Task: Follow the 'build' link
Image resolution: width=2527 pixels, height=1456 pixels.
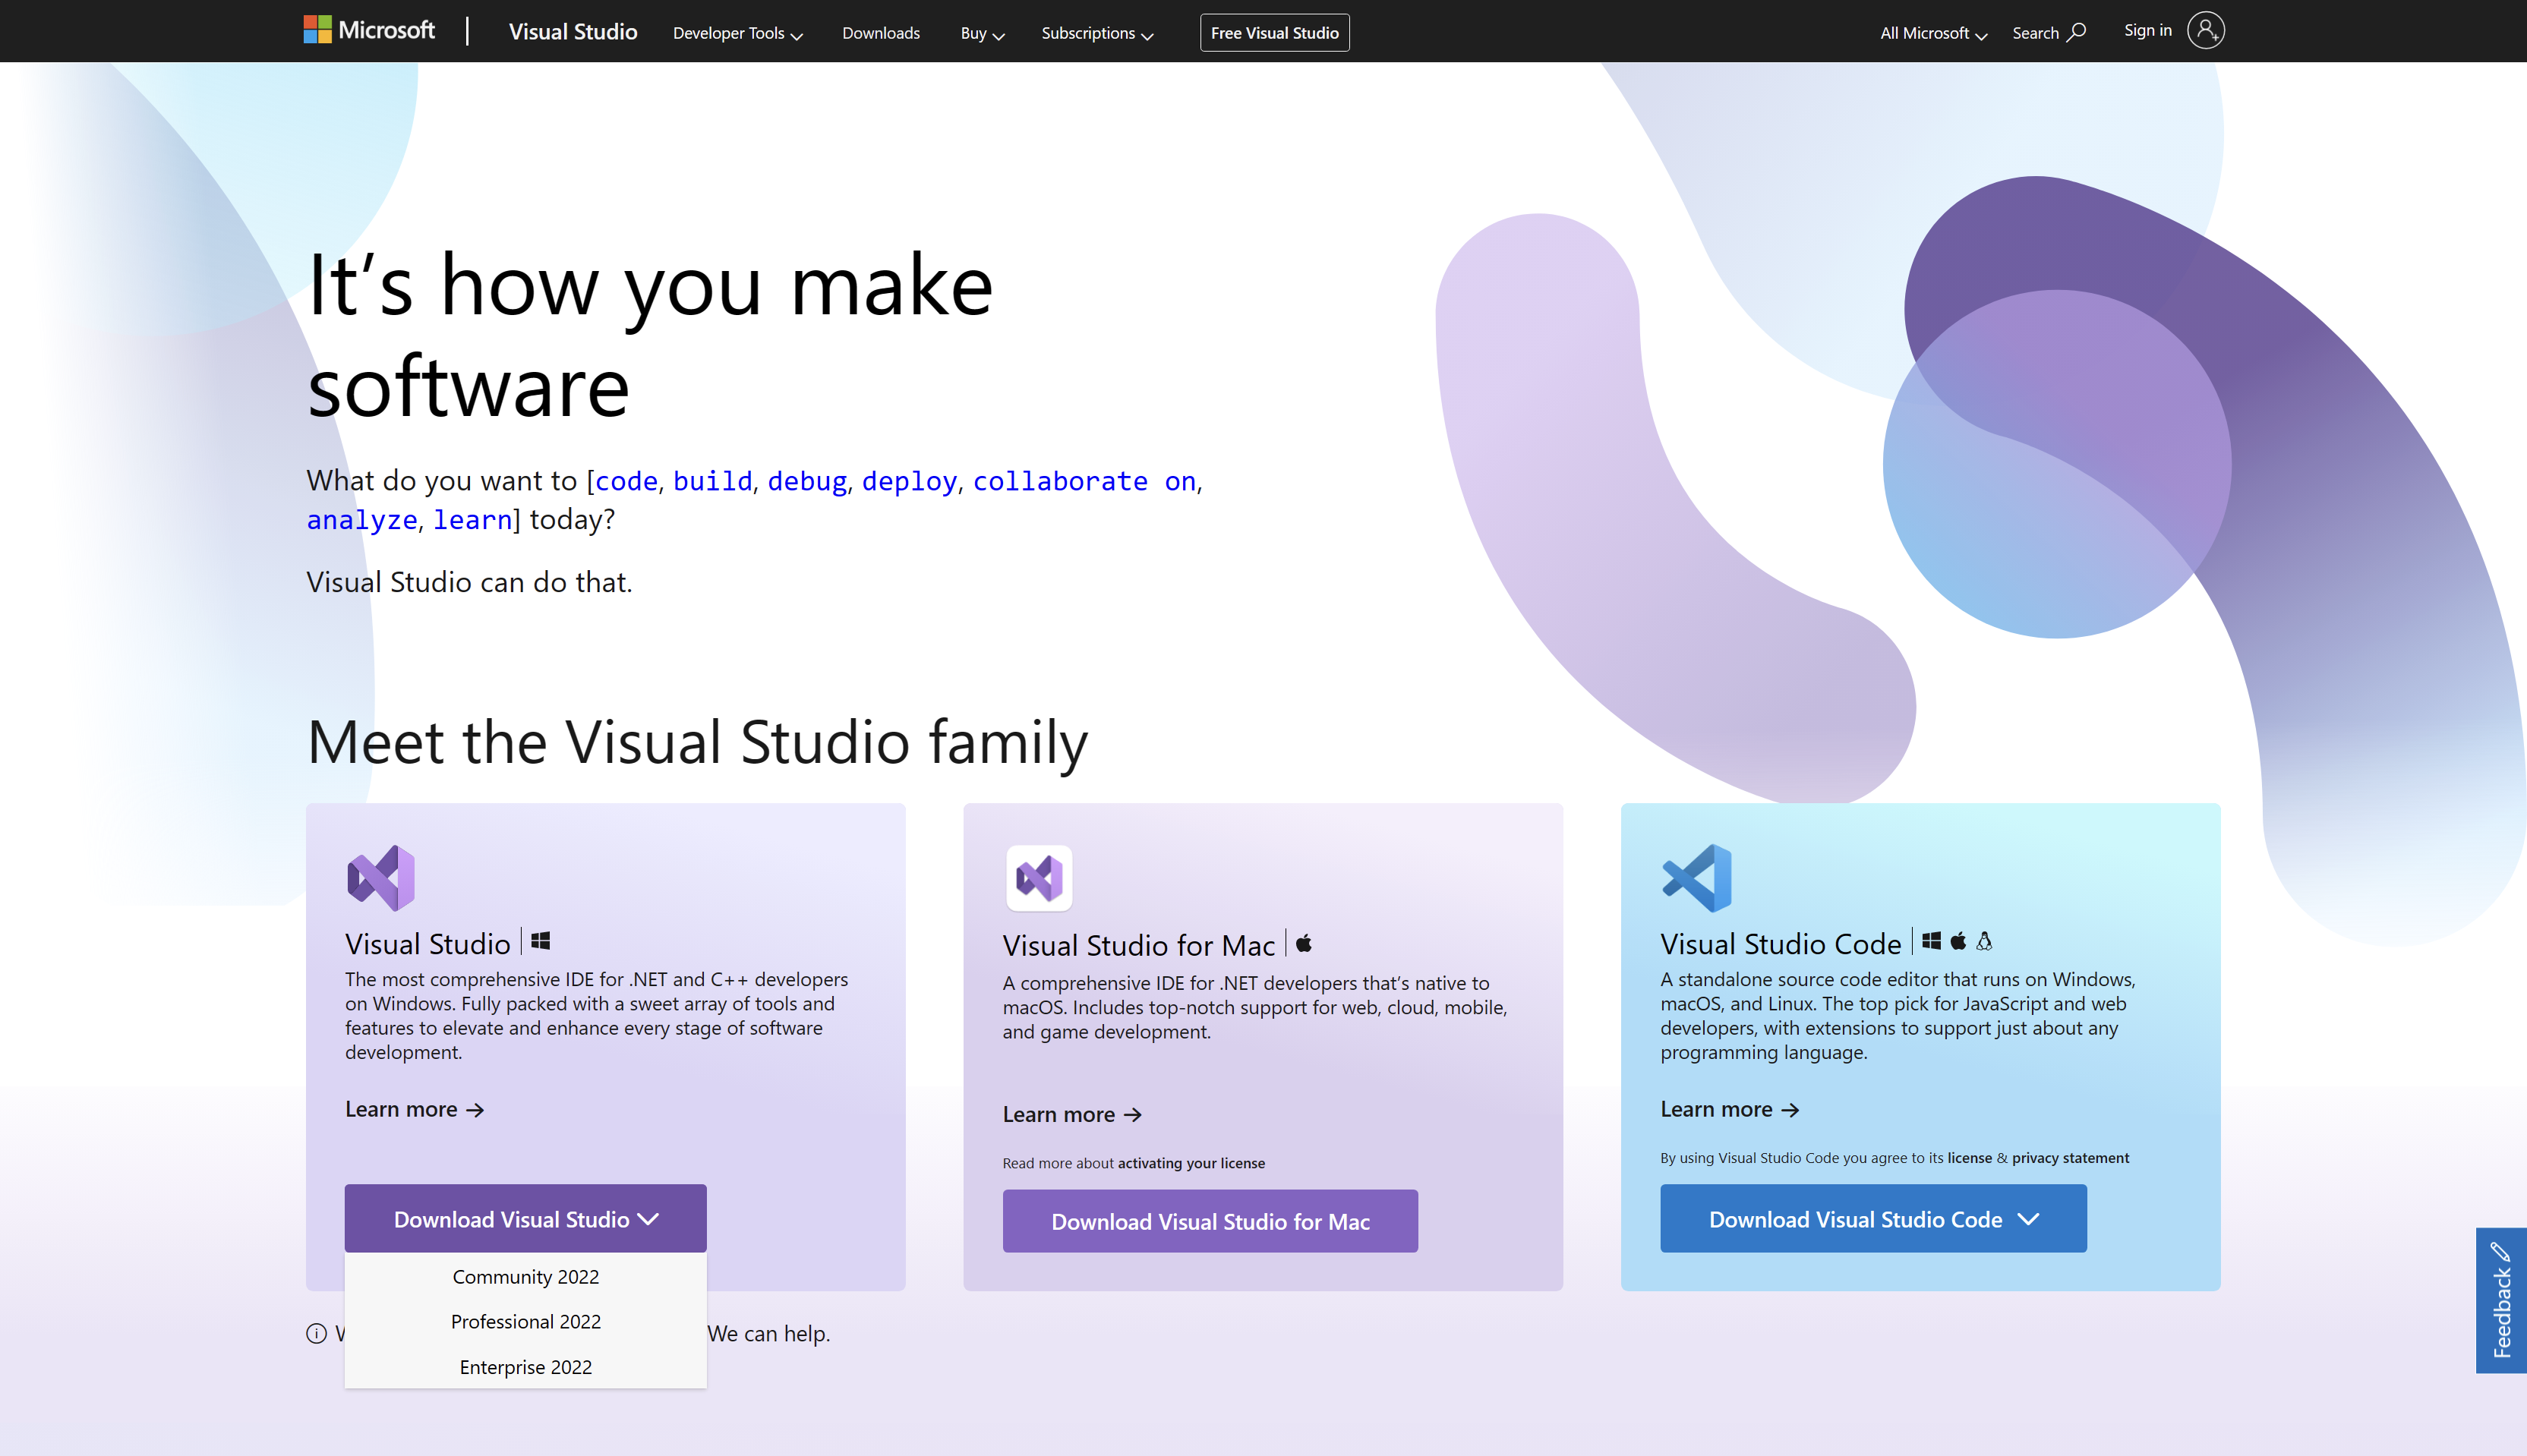Action: pyautogui.click(x=712, y=481)
